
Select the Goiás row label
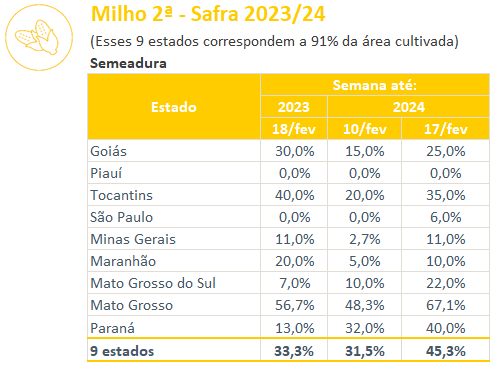pyautogui.click(x=109, y=151)
